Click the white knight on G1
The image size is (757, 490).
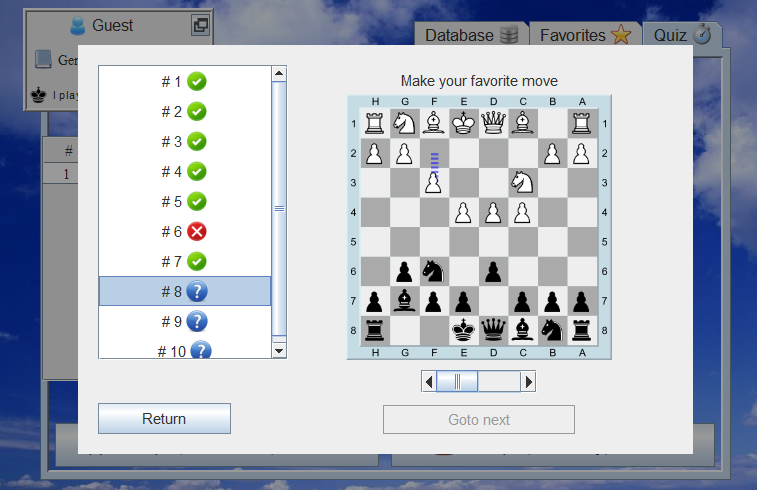tap(405, 124)
